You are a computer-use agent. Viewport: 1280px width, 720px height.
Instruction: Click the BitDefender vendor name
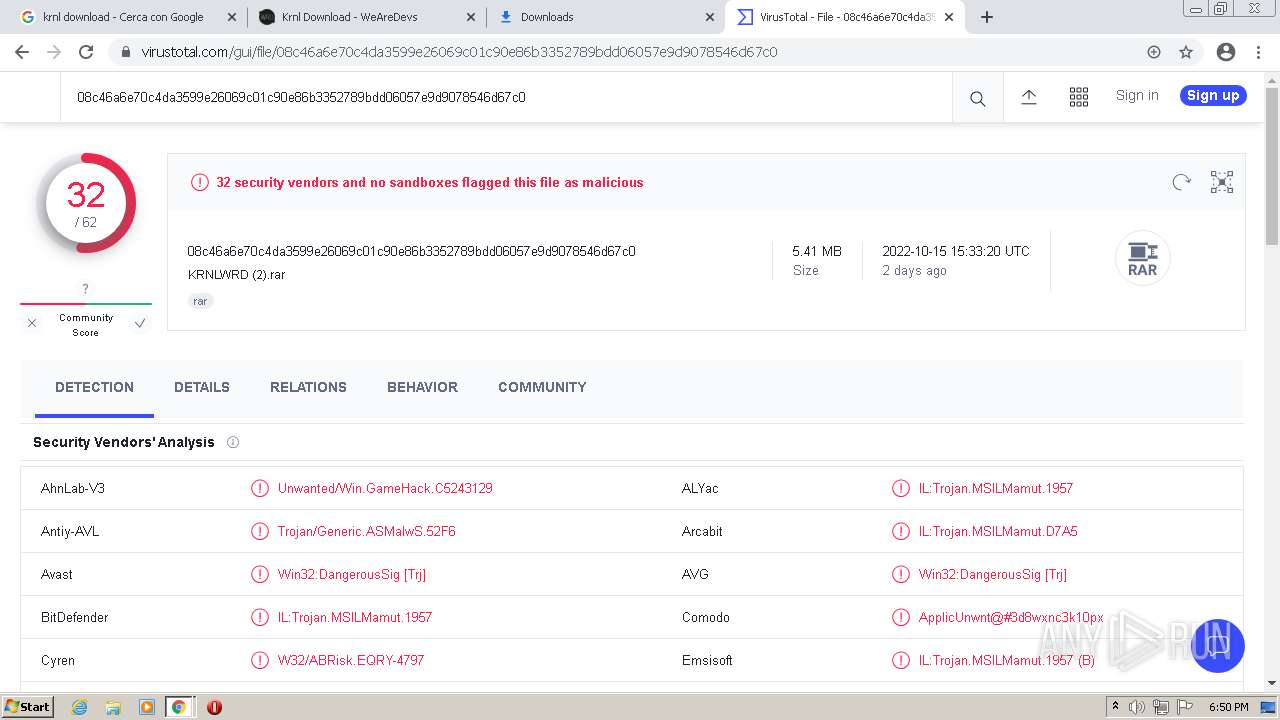pos(75,617)
